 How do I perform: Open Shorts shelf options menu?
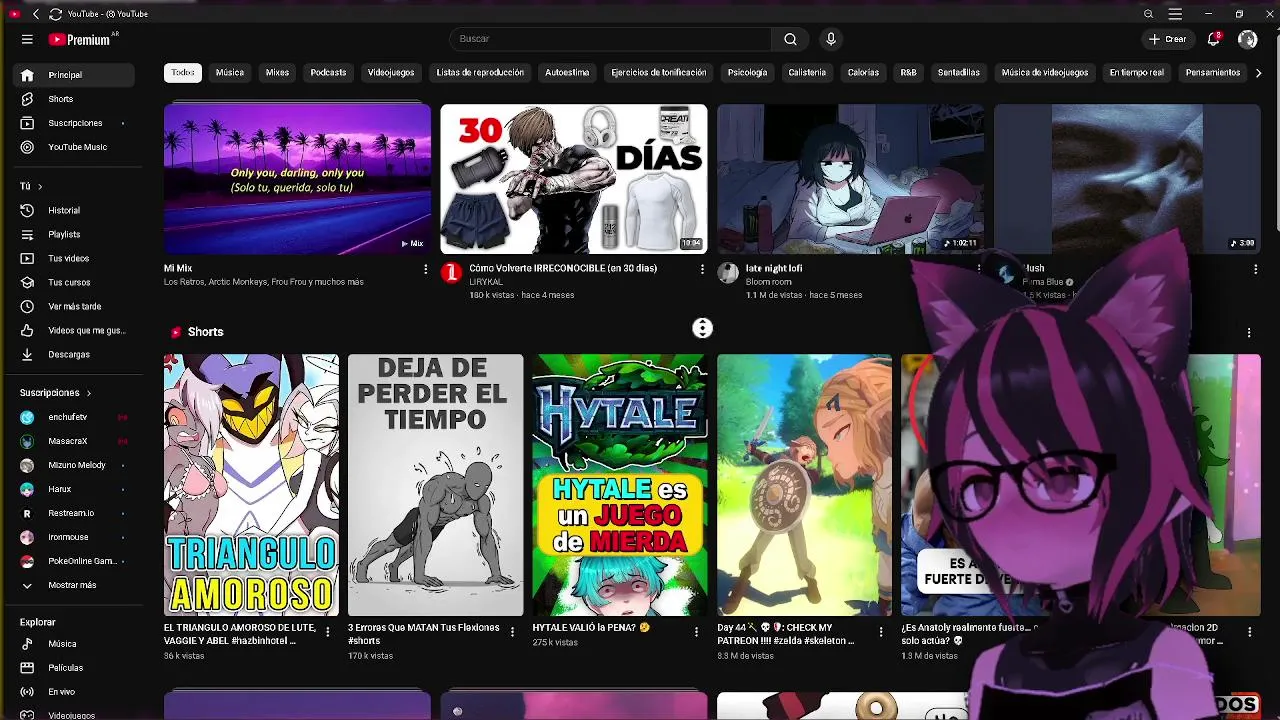pyautogui.click(x=1249, y=332)
